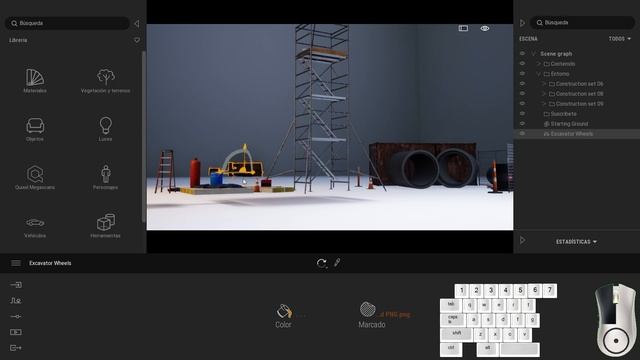
Task: Click the library panel scrollbar
Action: (x=143, y=137)
